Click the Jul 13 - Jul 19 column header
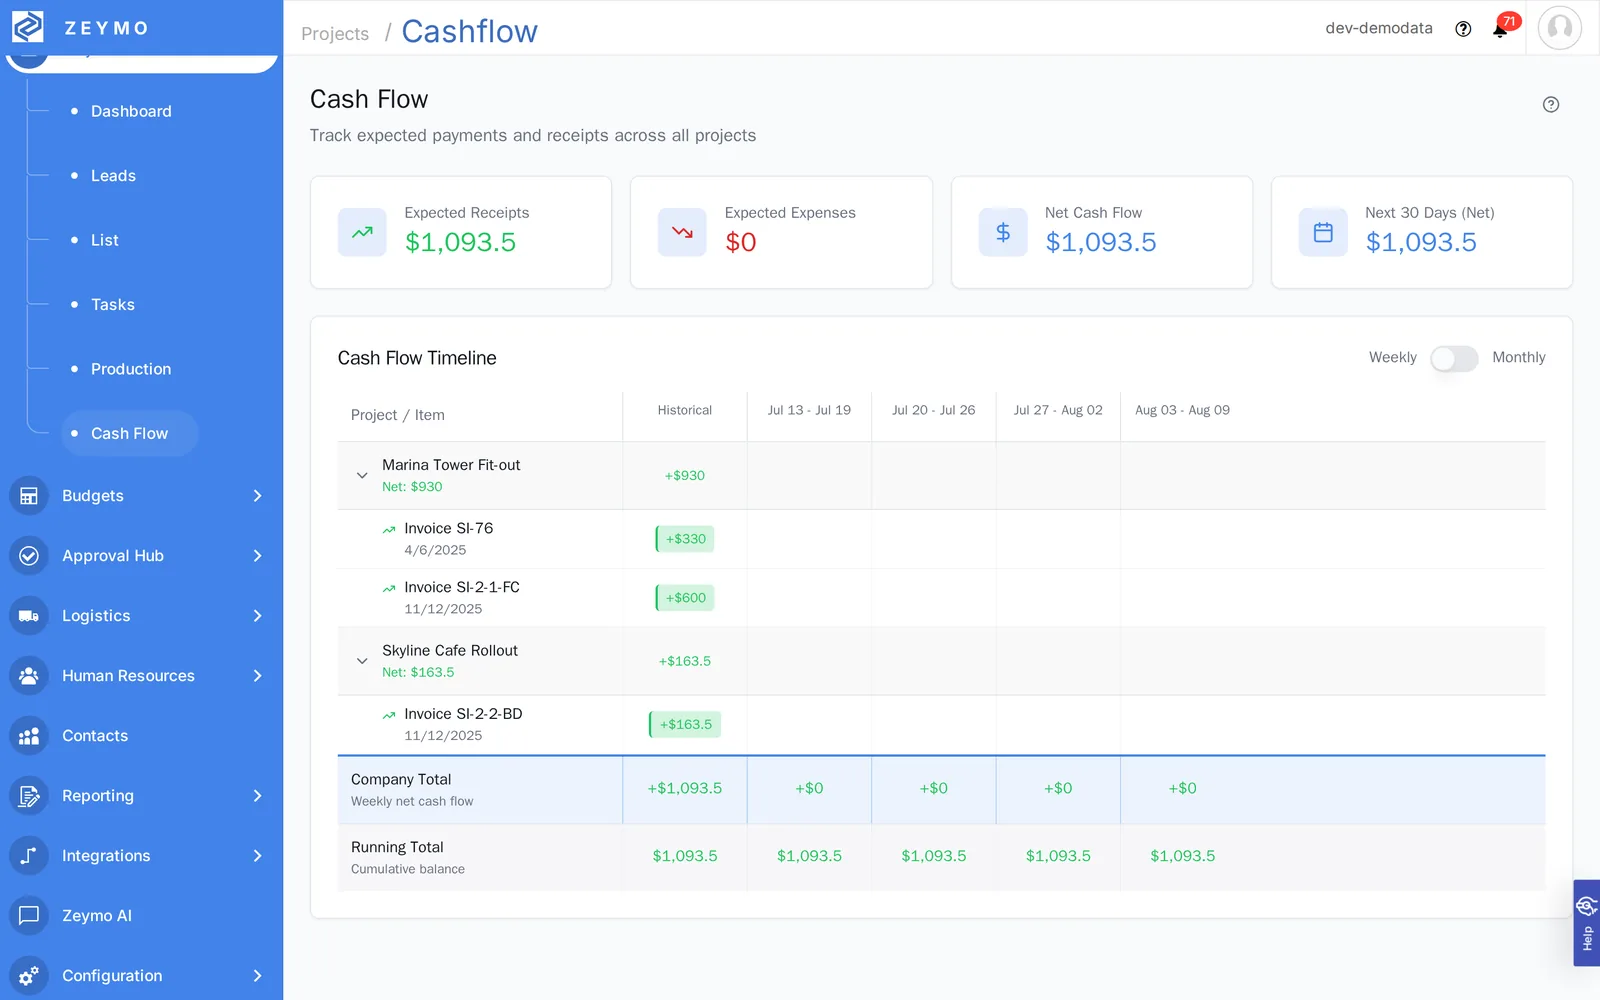This screenshot has width=1600, height=1000. tap(809, 410)
